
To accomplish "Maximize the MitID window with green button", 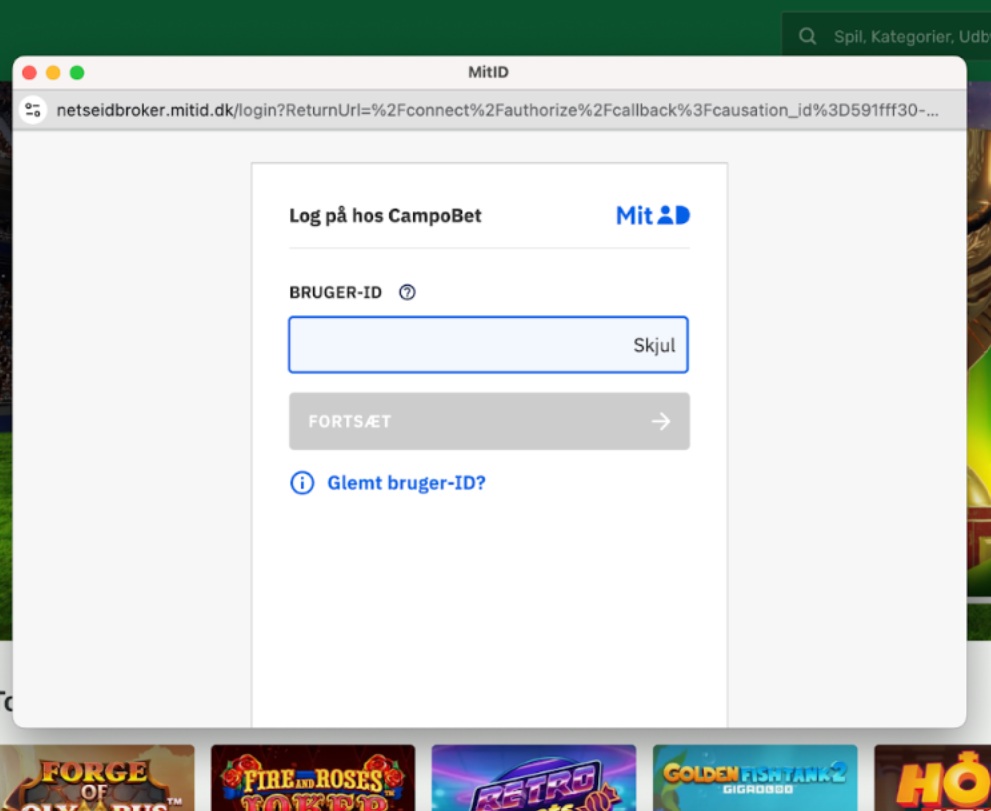I will [77, 72].
